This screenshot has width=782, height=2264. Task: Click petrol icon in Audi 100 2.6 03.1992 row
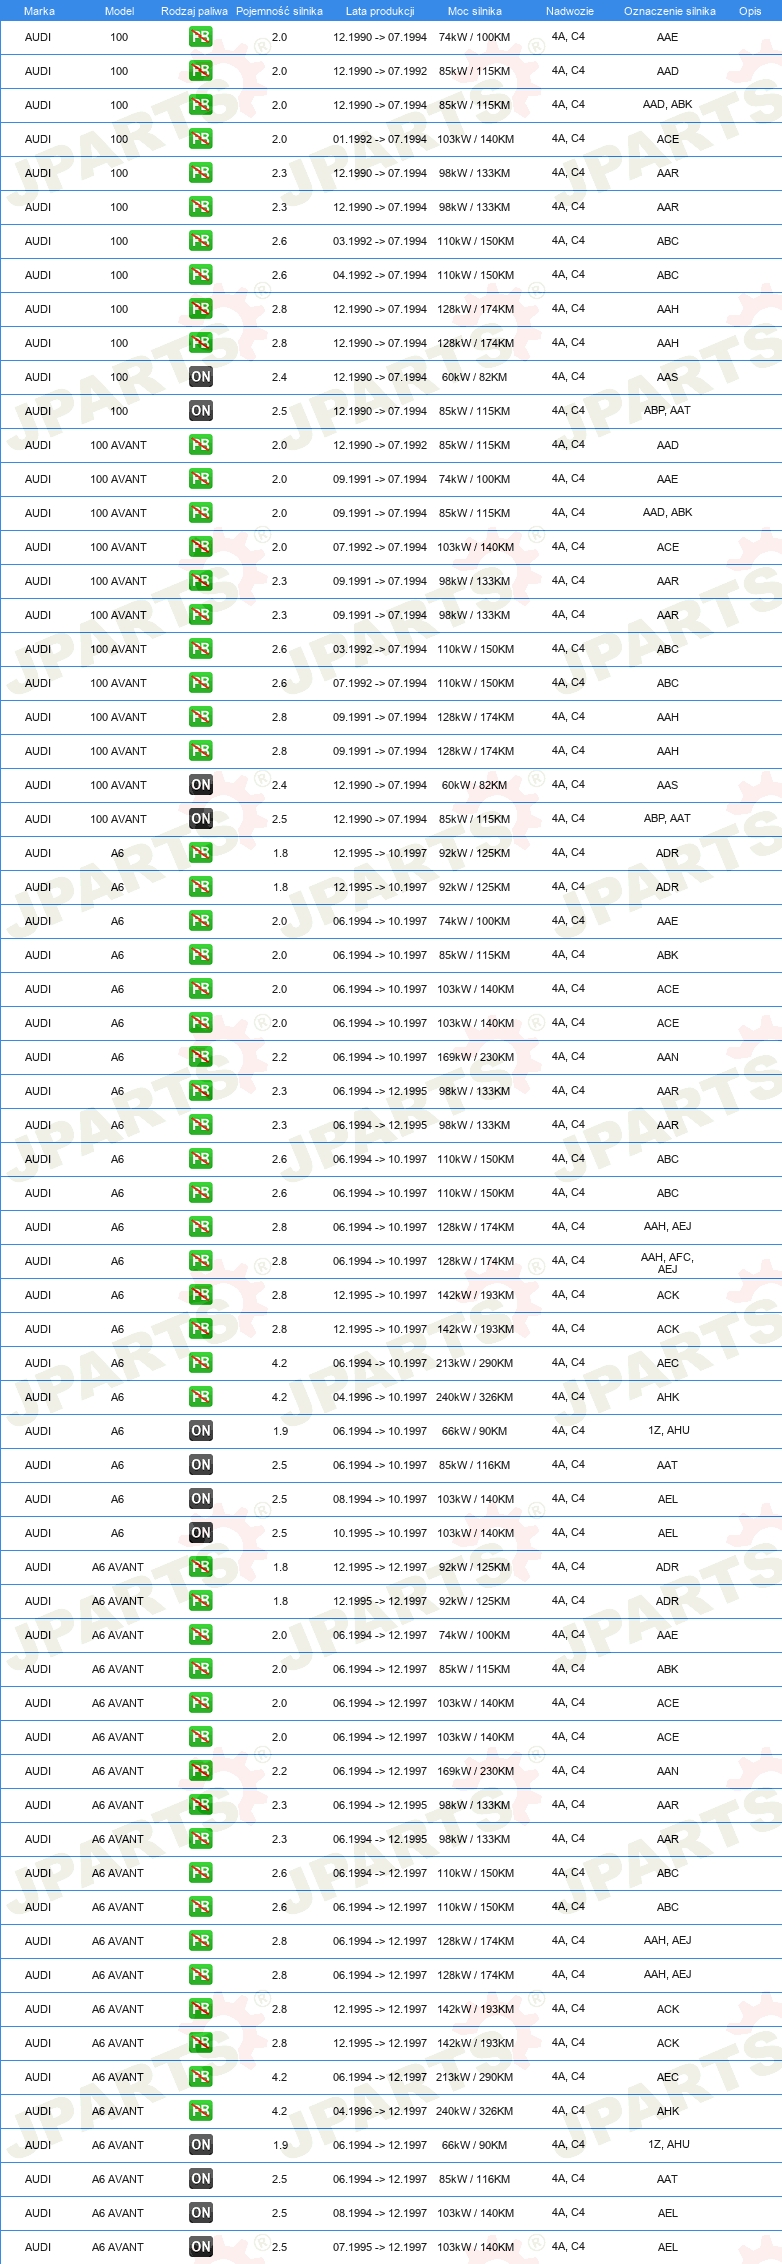[x=201, y=241]
